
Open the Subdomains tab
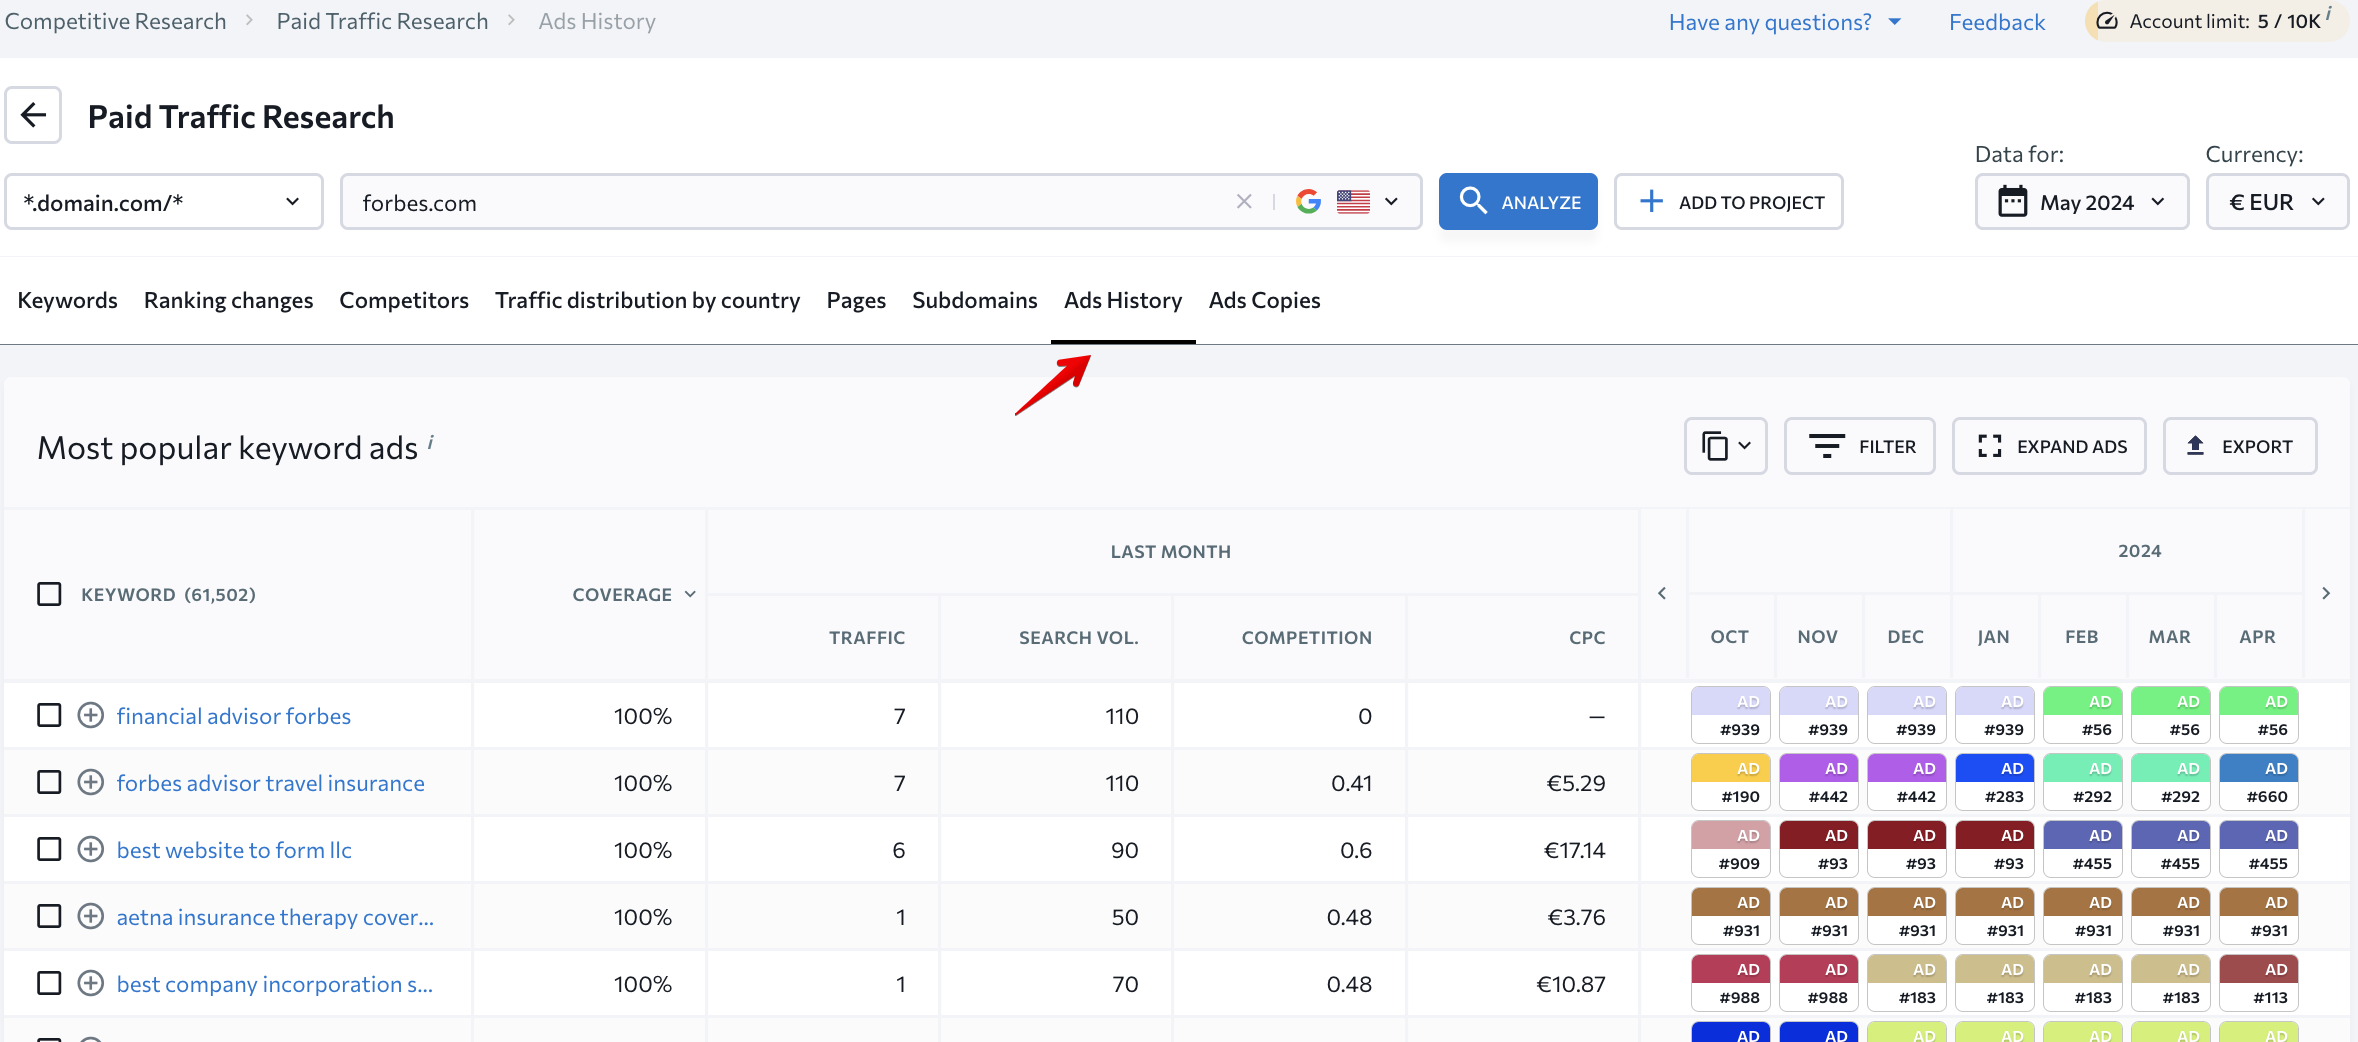975,300
